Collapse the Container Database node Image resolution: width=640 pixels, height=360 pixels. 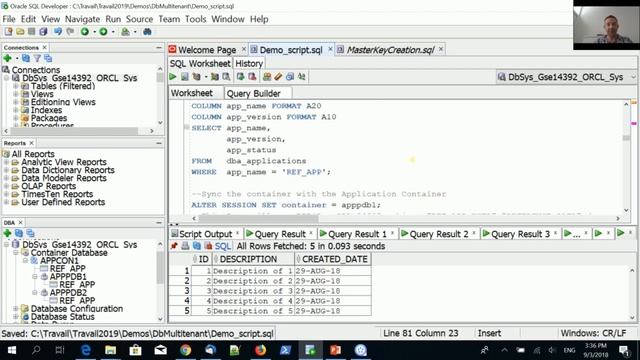tap(16, 253)
